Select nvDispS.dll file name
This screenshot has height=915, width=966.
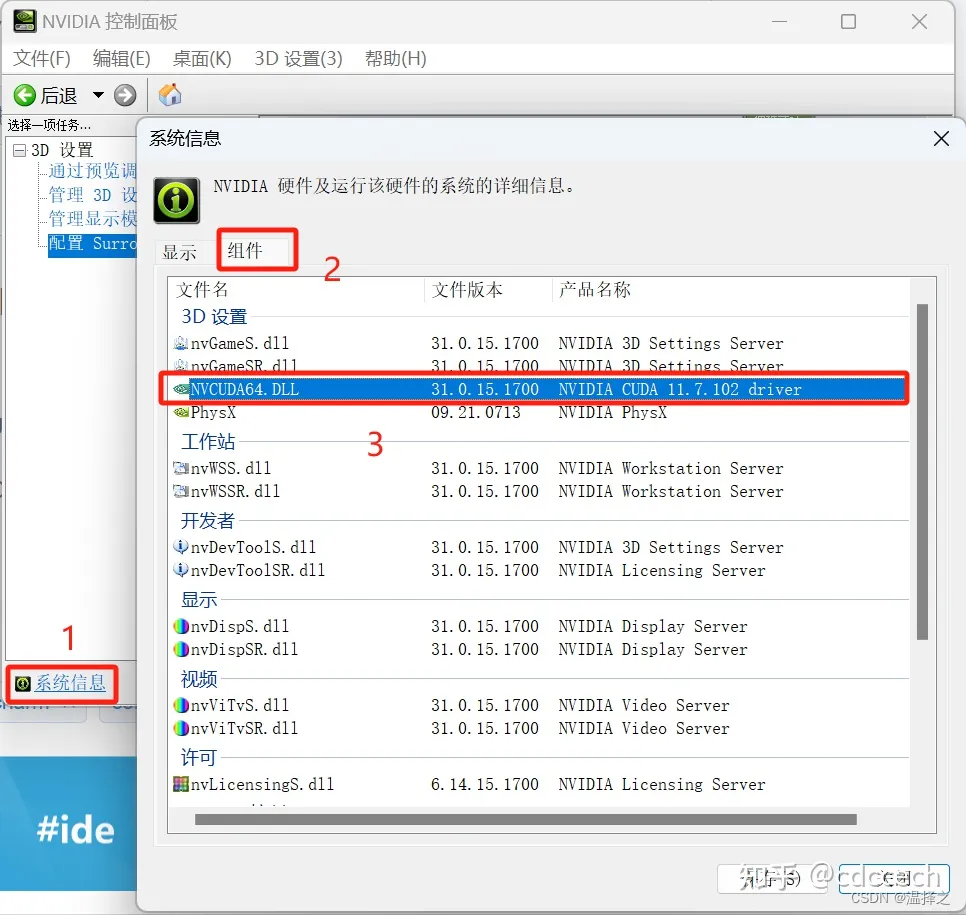240,626
